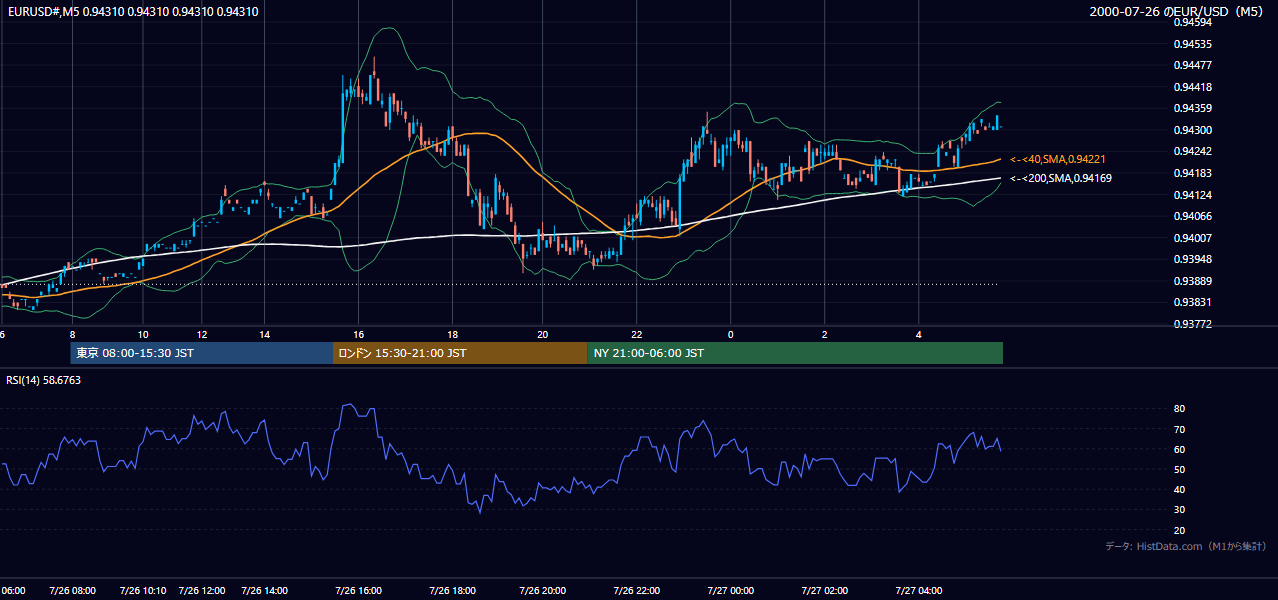
Task: Click hour label 16 under price chart
Action: point(357,334)
